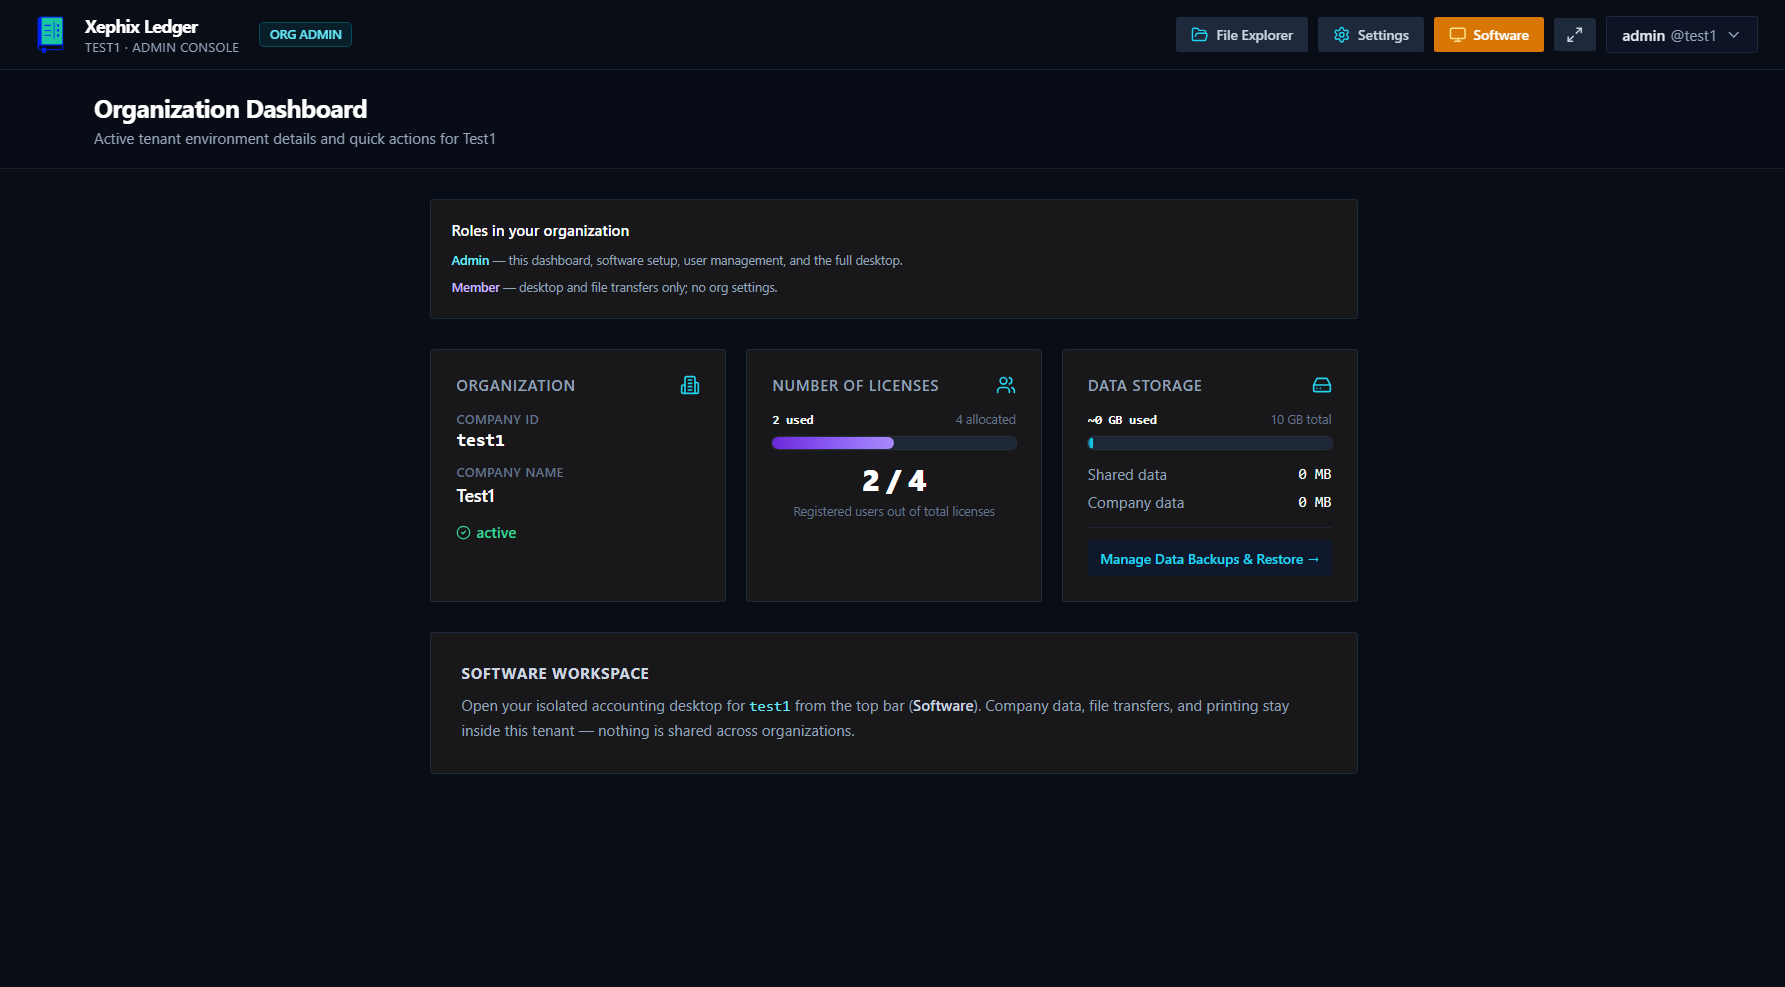Click the 2 / 4 license count

click(894, 481)
